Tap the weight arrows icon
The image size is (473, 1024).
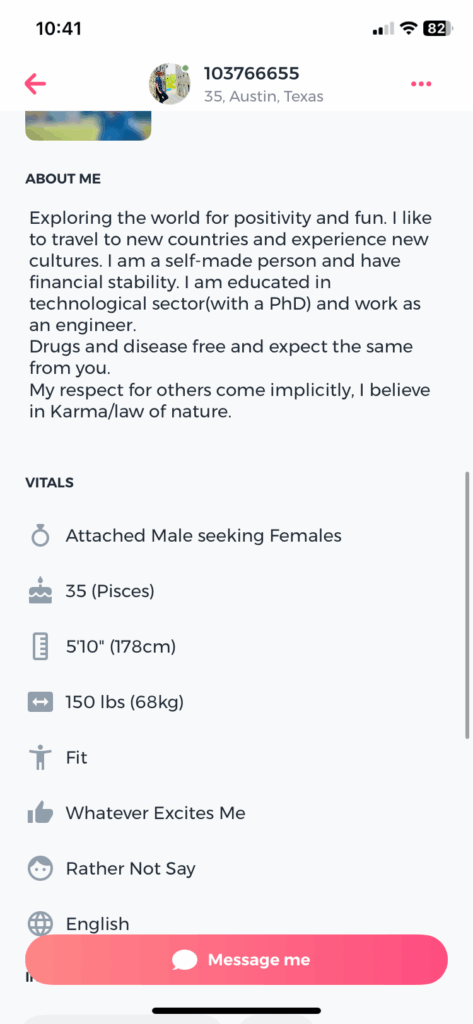[40, 703]
